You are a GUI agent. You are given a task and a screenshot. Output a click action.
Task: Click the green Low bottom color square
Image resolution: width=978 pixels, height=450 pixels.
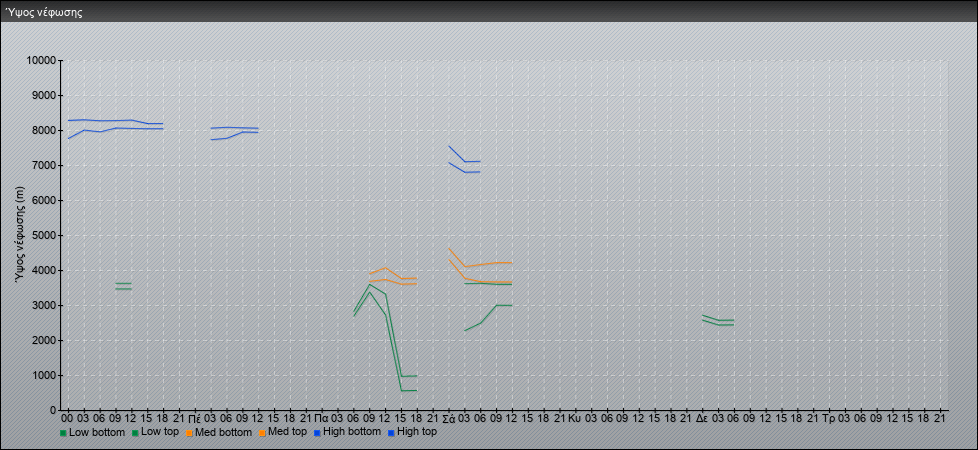tap(63, 433)
